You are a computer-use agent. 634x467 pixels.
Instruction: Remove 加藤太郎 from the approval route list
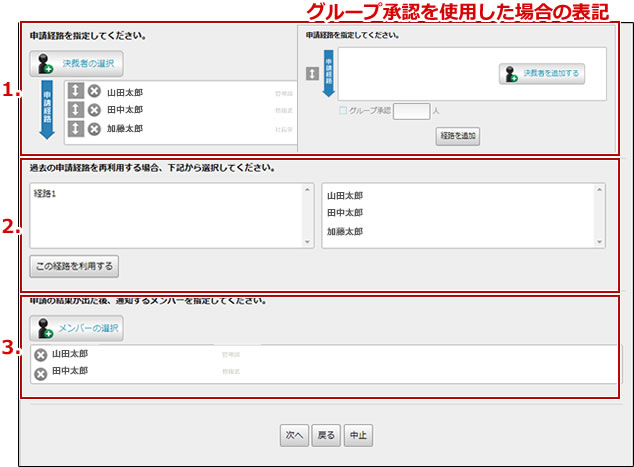point(94,129)
